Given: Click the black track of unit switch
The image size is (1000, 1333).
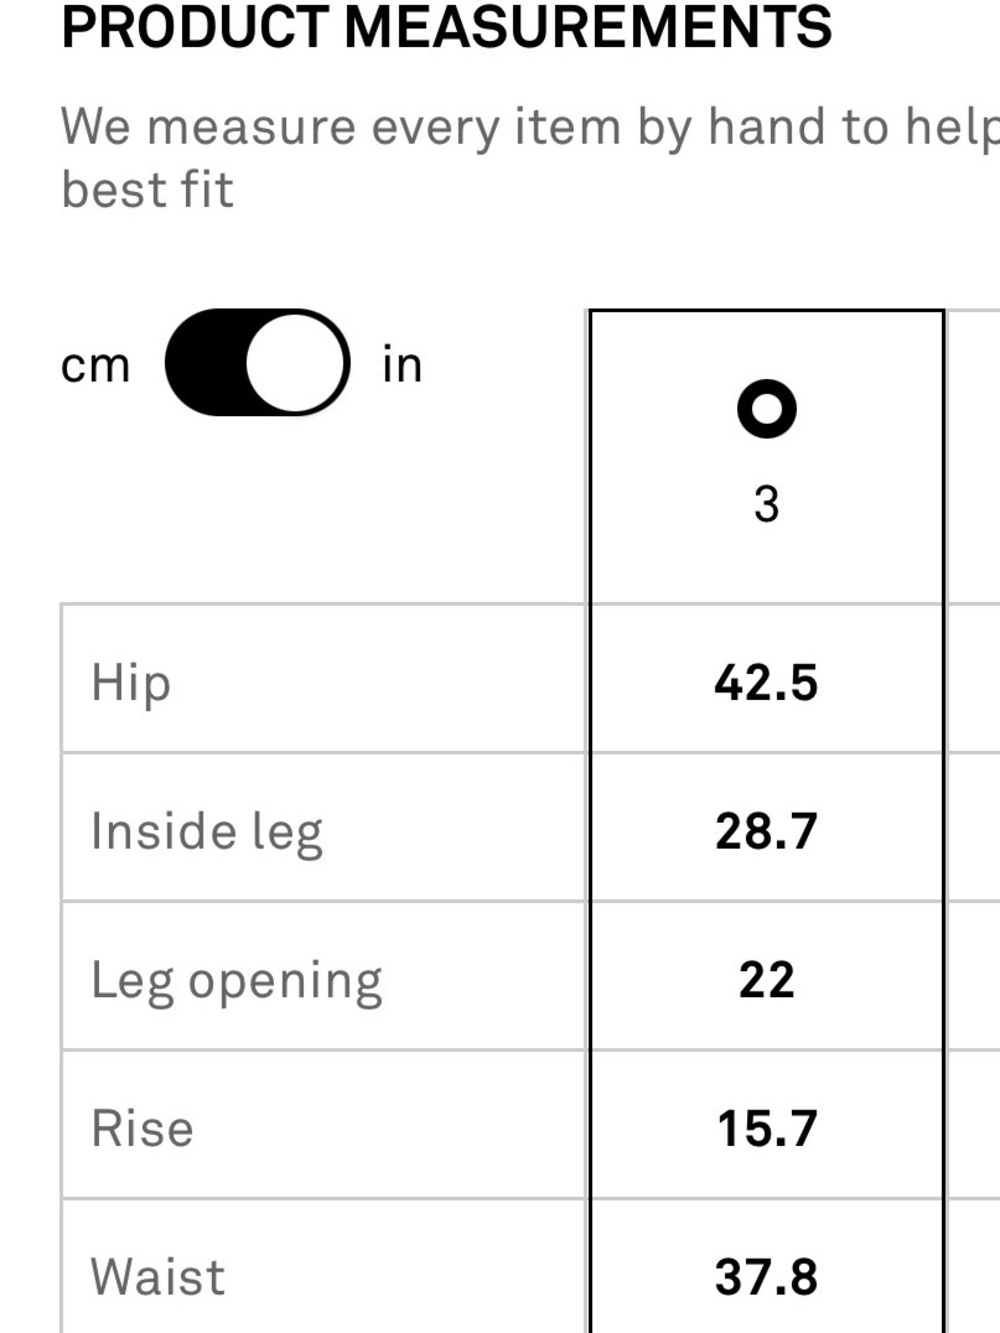Looking at the screenshot, I should (205, 363).
